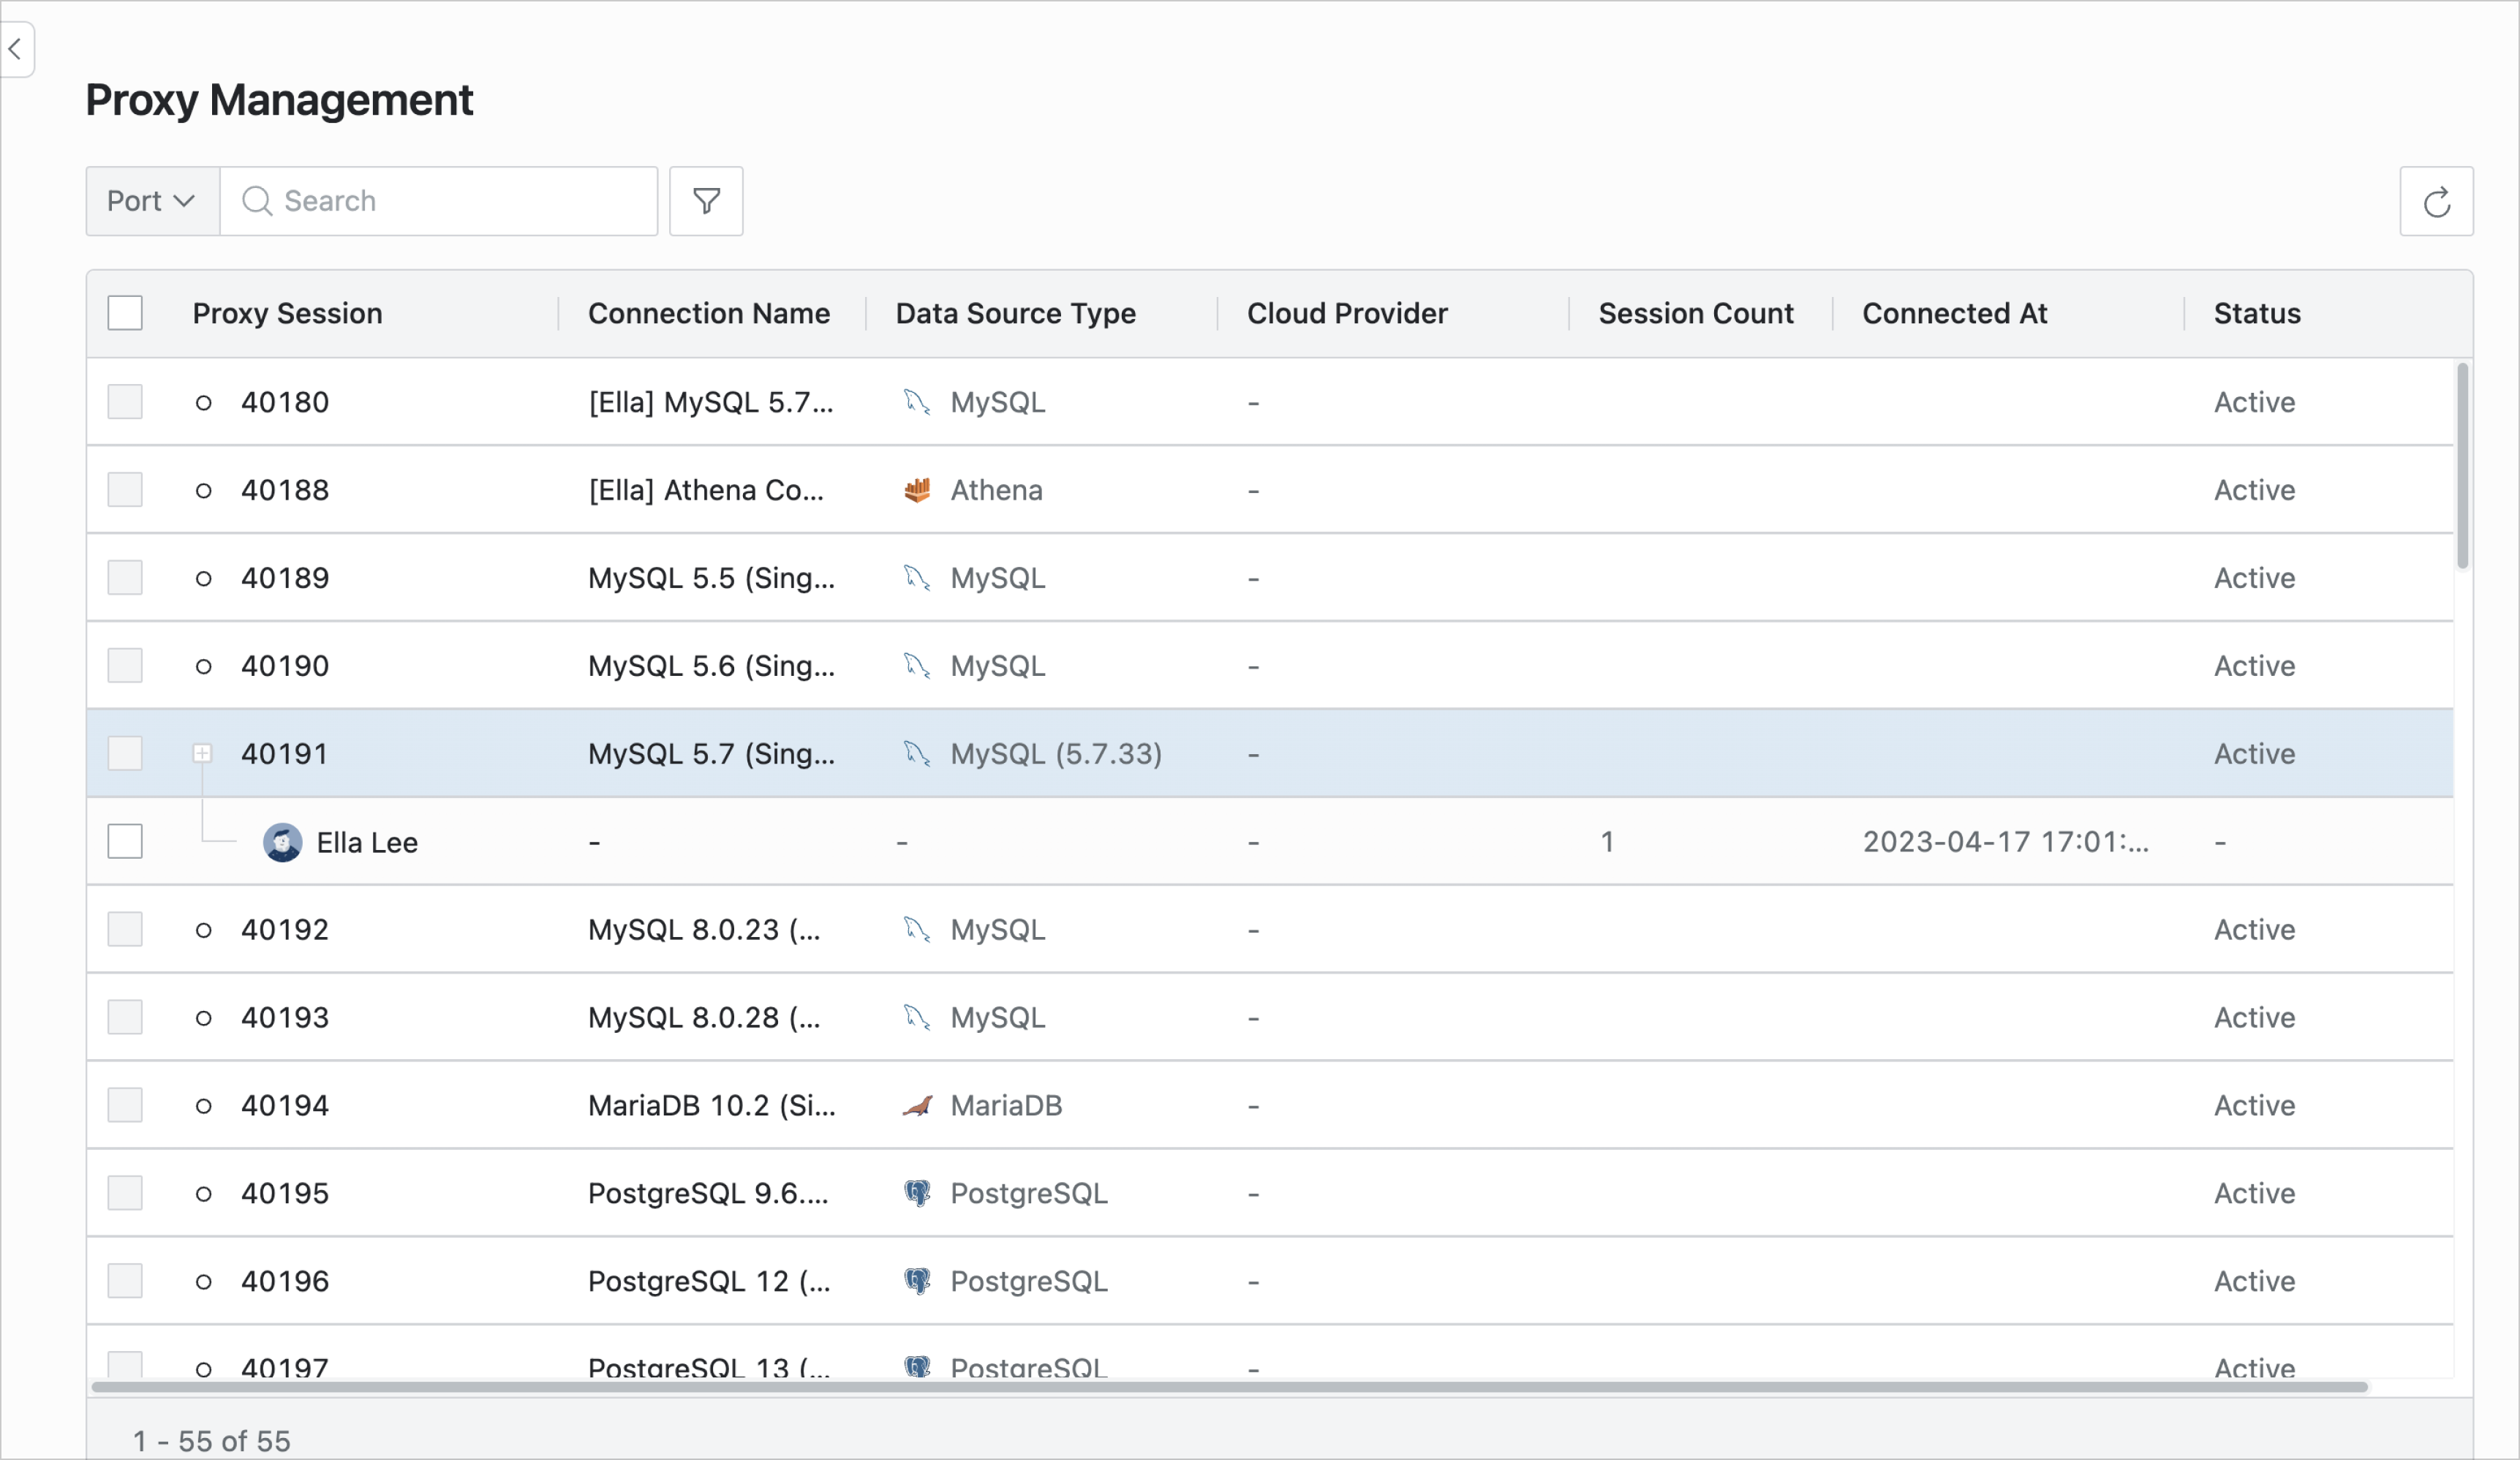This screenshot has width=2520, height=1460.
Task: Click the search magnifier icon
Action: point(257,201)
